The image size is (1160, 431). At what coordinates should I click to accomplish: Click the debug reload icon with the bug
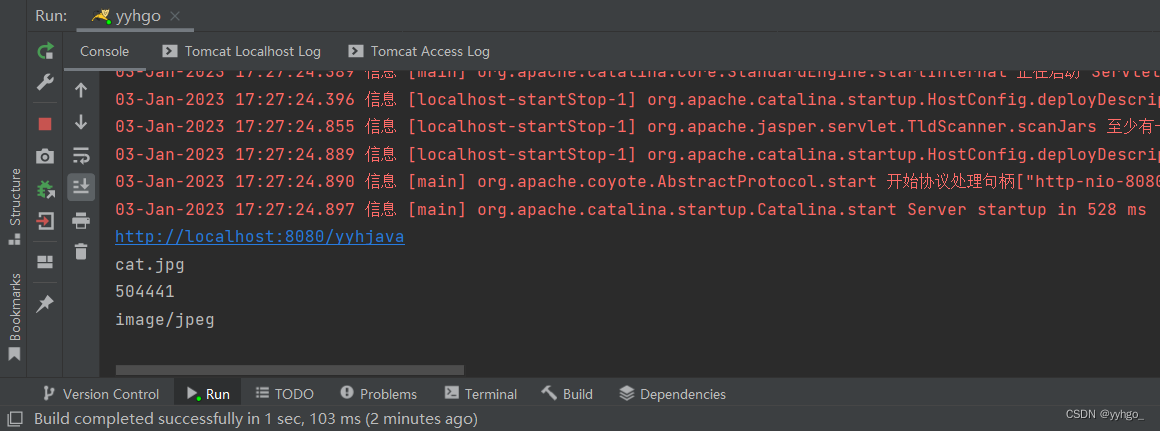click(45, 189)
